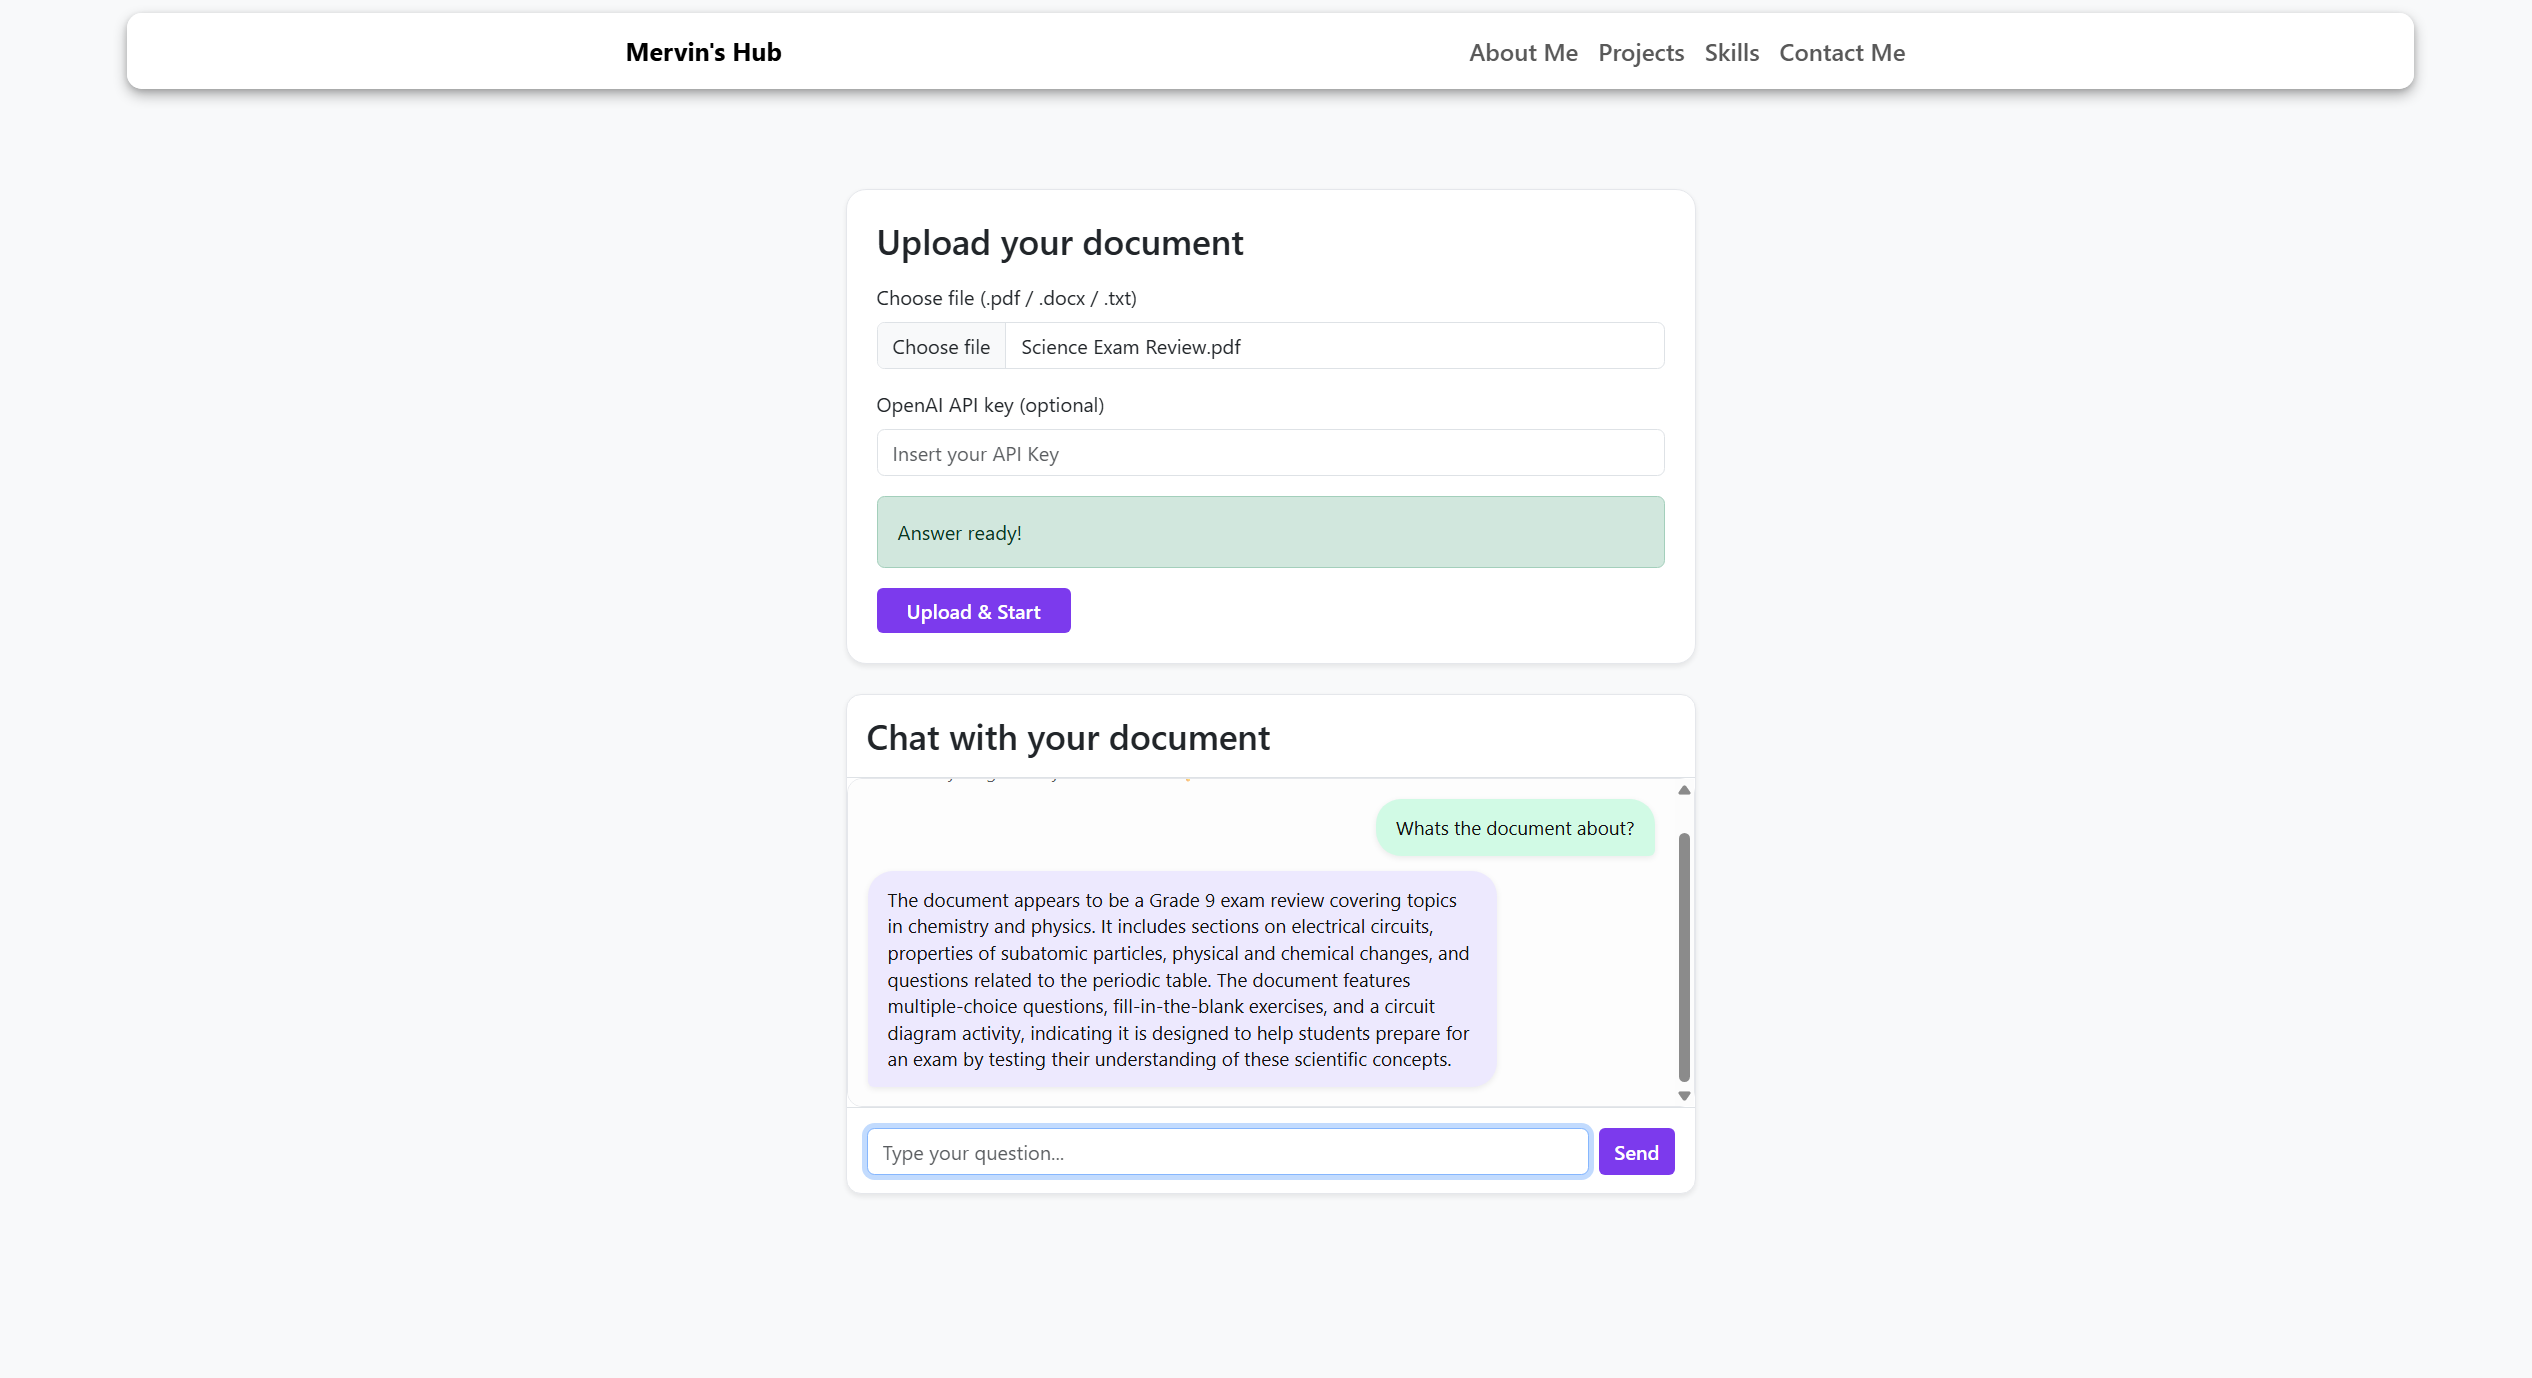Open the Skills nav link
The height and width of the screenshot is (1378, 2532).
click(1731, 52)
